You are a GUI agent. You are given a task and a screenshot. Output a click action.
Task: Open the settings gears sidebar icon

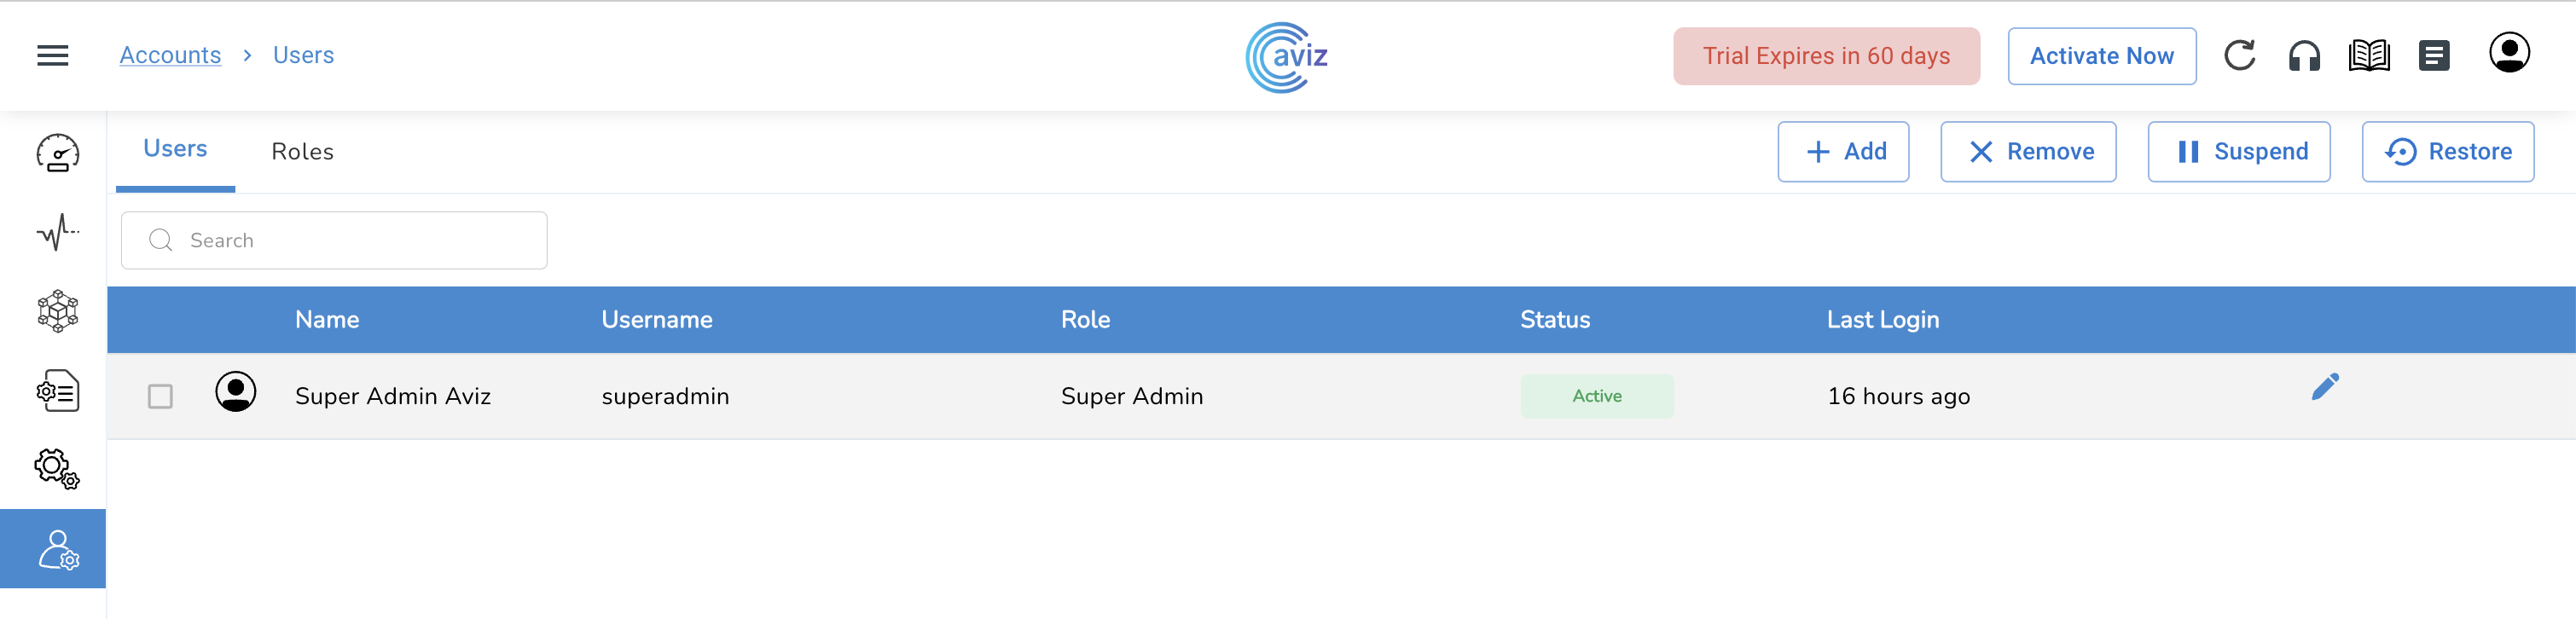click(58, 468)
